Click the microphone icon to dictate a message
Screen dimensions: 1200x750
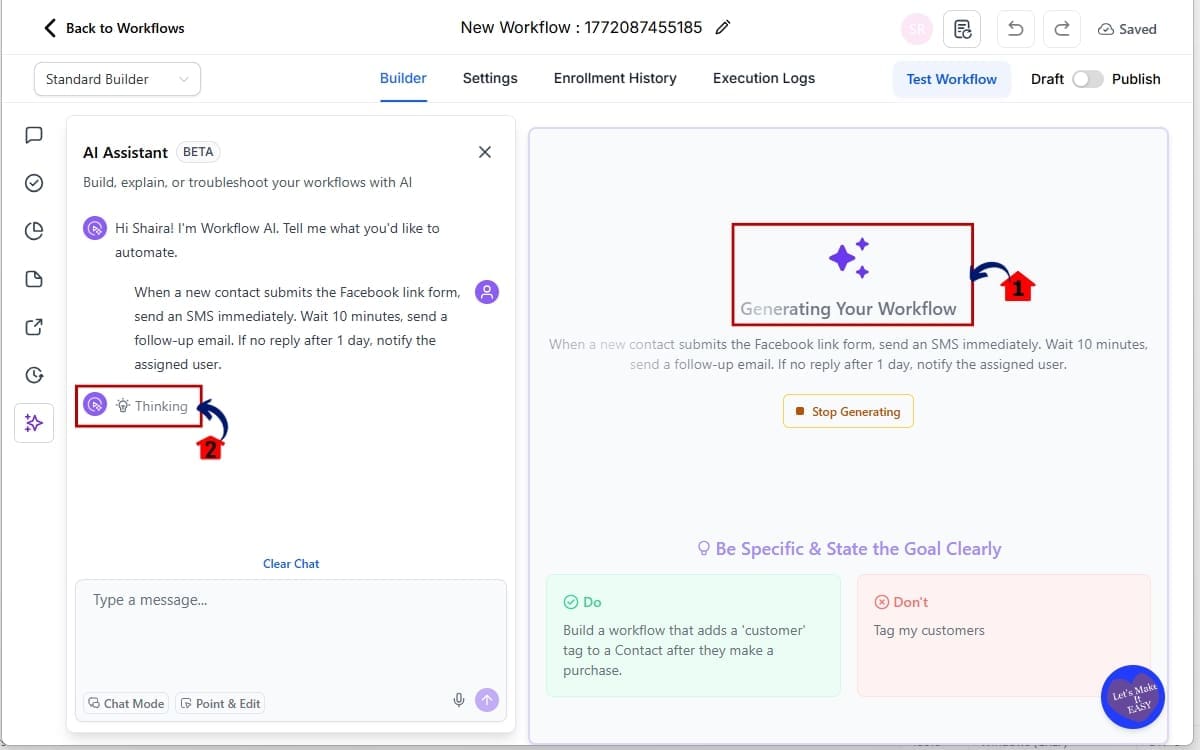tap(459, 700)
